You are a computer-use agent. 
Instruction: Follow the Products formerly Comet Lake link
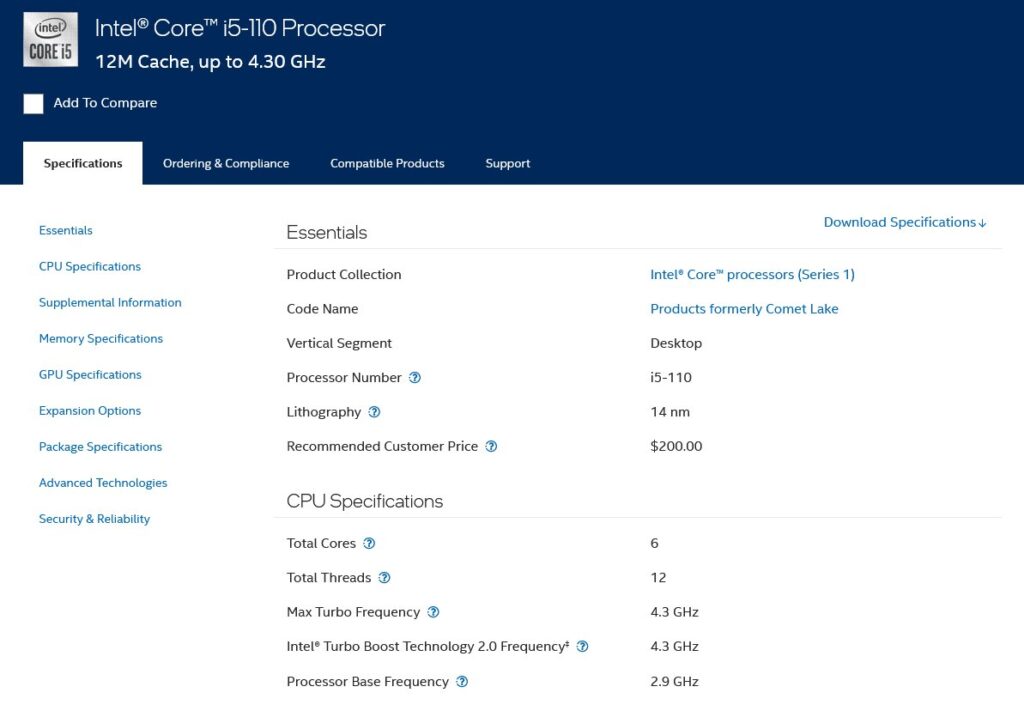click(744, 309)
